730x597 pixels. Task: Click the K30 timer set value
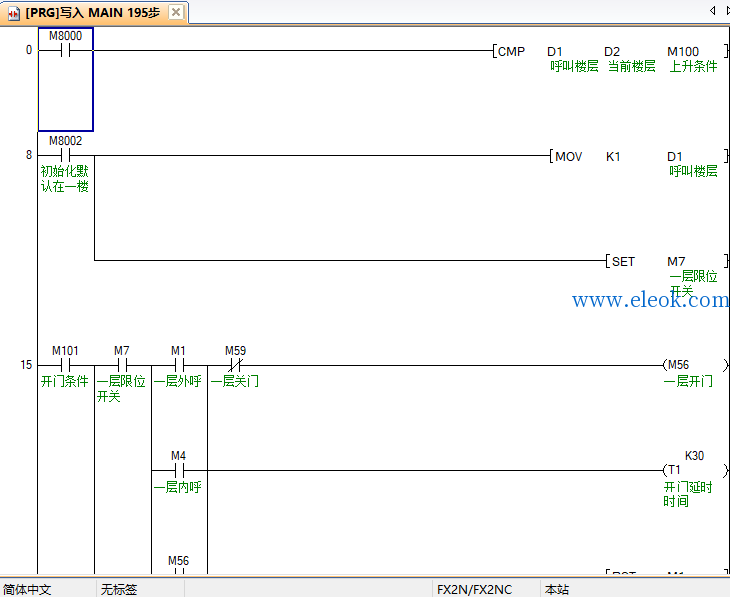tap(694, 455)
